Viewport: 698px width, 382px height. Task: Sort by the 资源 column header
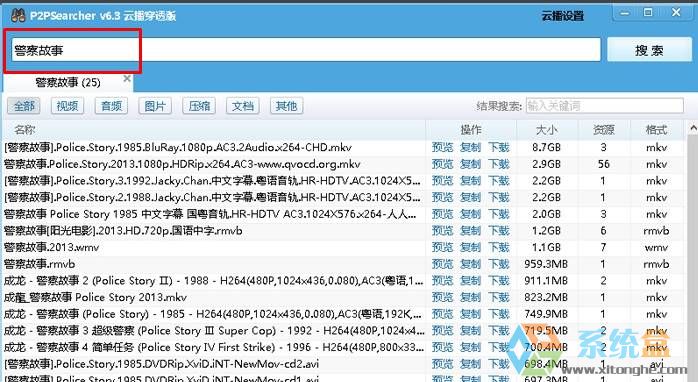click(x=604, y=130)
